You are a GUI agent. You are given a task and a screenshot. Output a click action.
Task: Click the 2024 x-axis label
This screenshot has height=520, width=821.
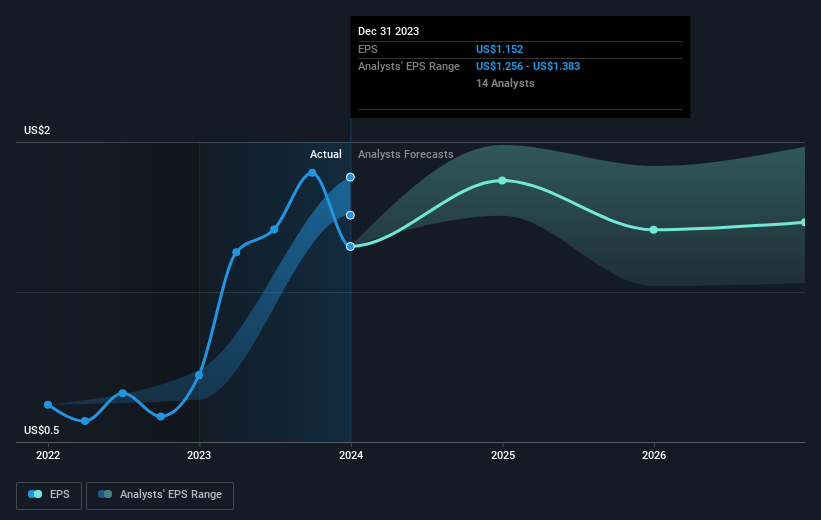[x=351, y=455]
